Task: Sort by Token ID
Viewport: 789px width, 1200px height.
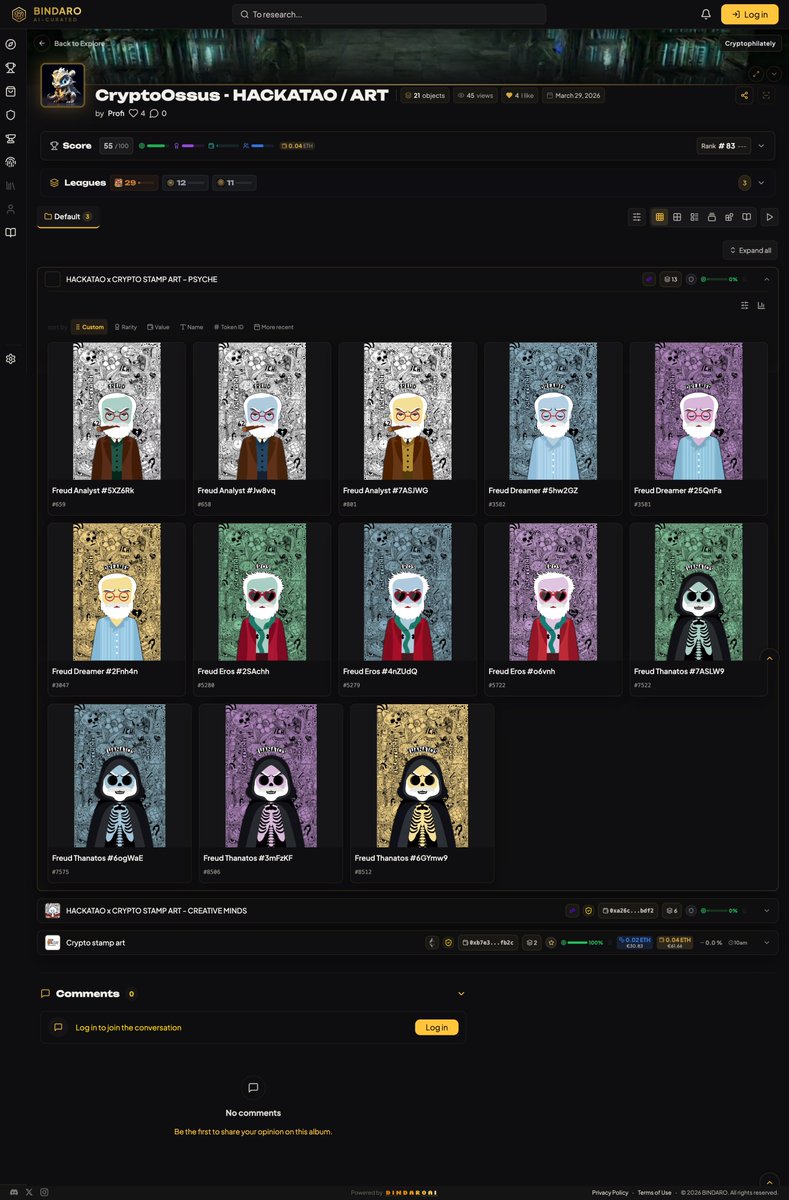Action: click(x=229, y=327)
